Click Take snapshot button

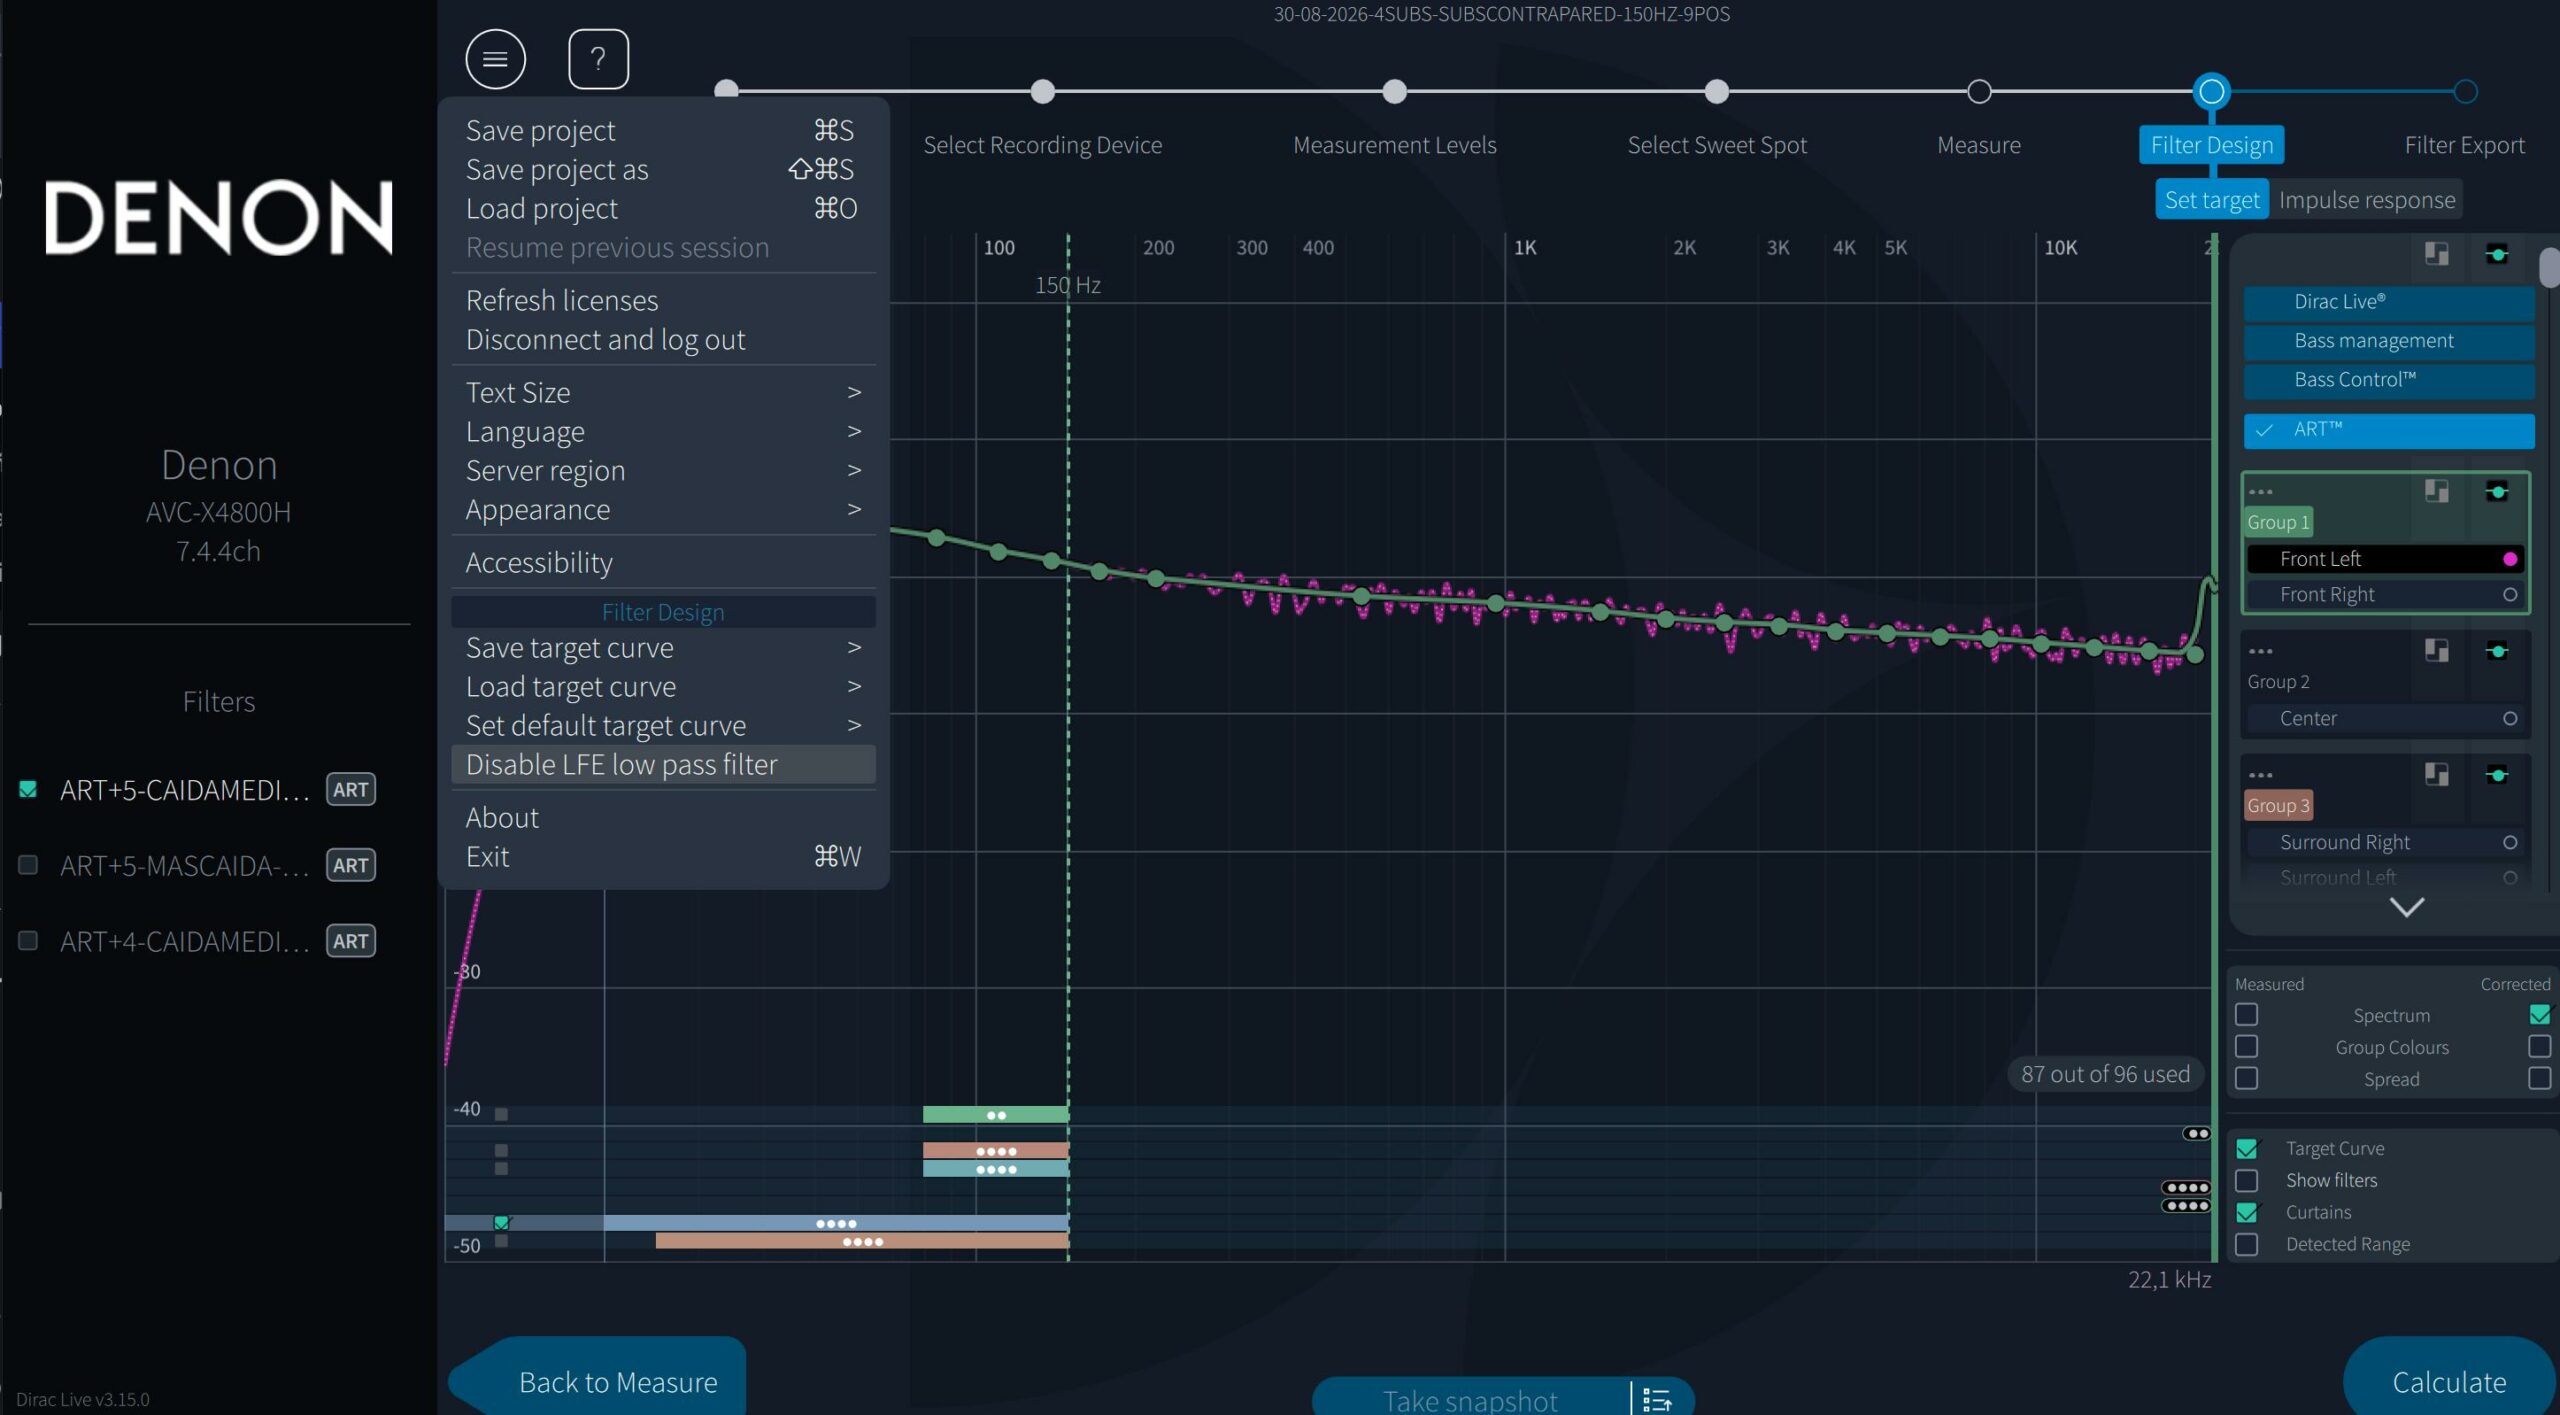(x=1470, y=1399)
